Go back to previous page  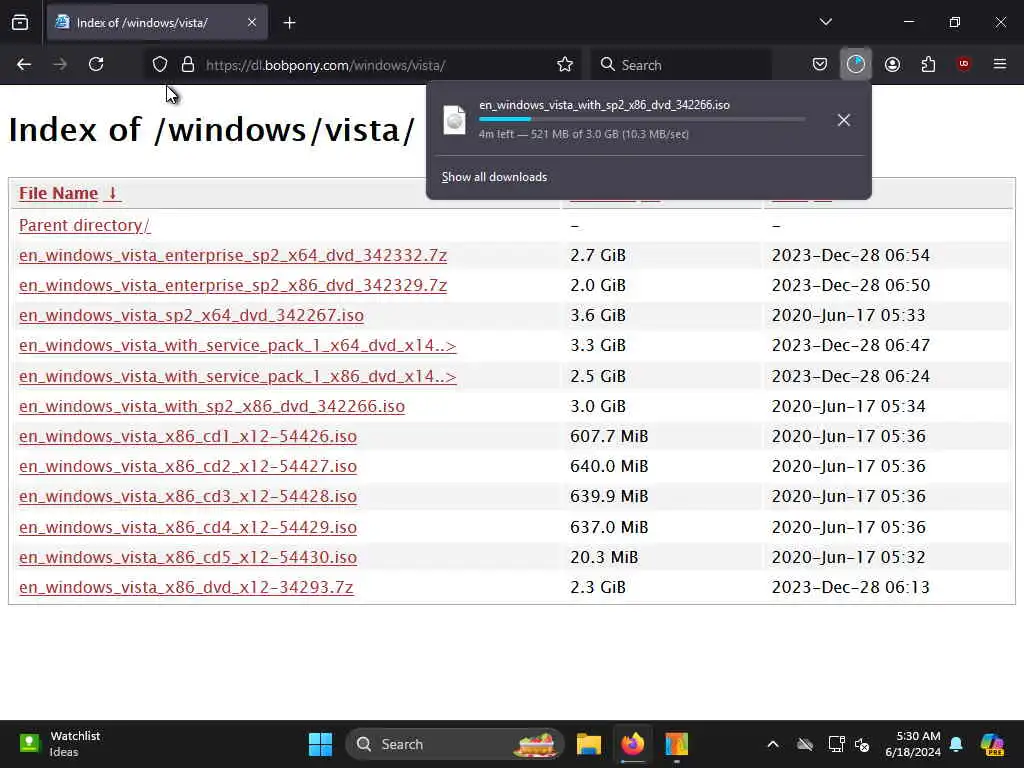click(x=24, y=65)
